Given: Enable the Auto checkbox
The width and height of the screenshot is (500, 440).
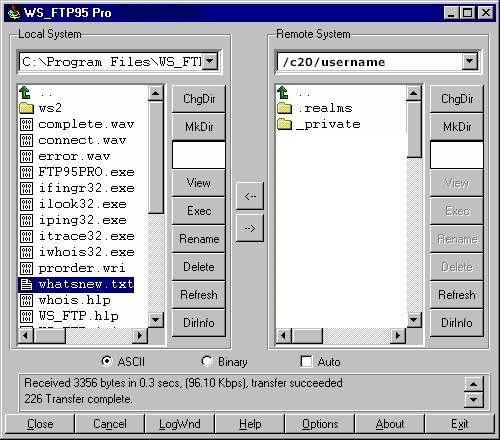Looking at the screenshot, I should pyautogui.click(x=306, y=361).
